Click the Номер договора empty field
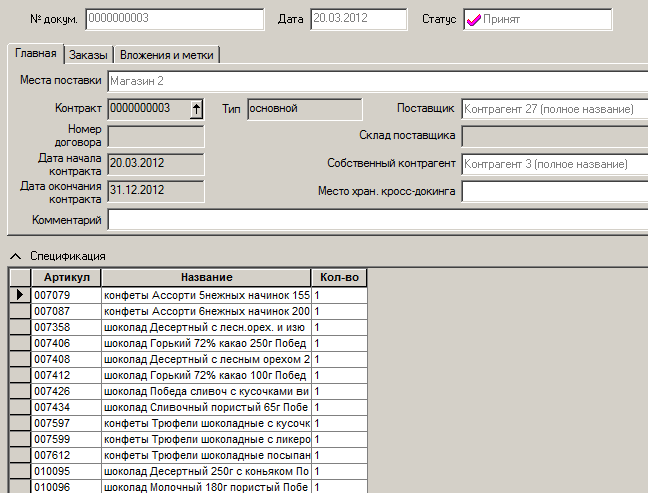This screenshot has height=493, width=648. [x=156, y=137]
